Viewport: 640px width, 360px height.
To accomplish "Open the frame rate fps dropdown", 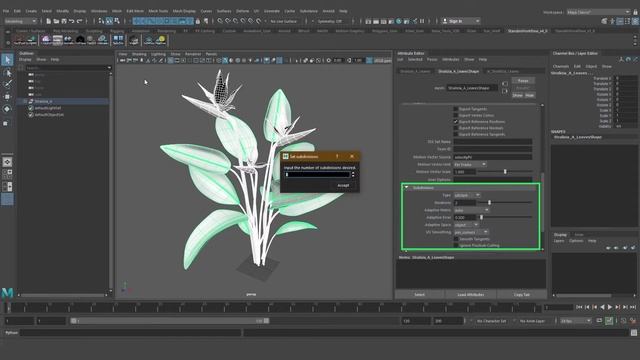I will click(576, 321).
